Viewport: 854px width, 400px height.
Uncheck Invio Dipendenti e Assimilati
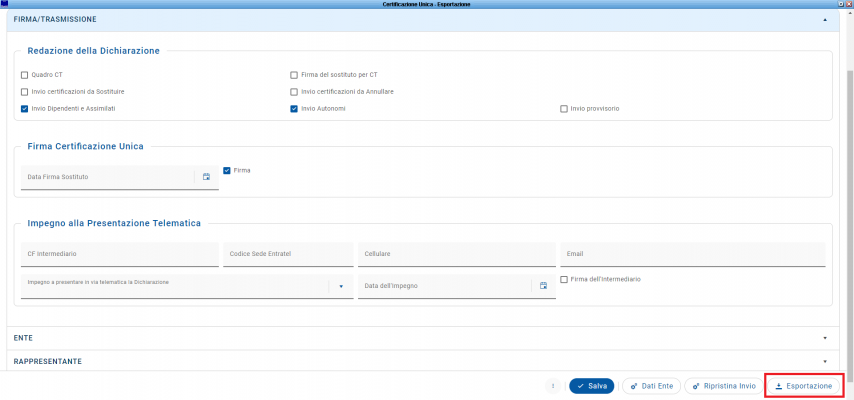[25, 108]
